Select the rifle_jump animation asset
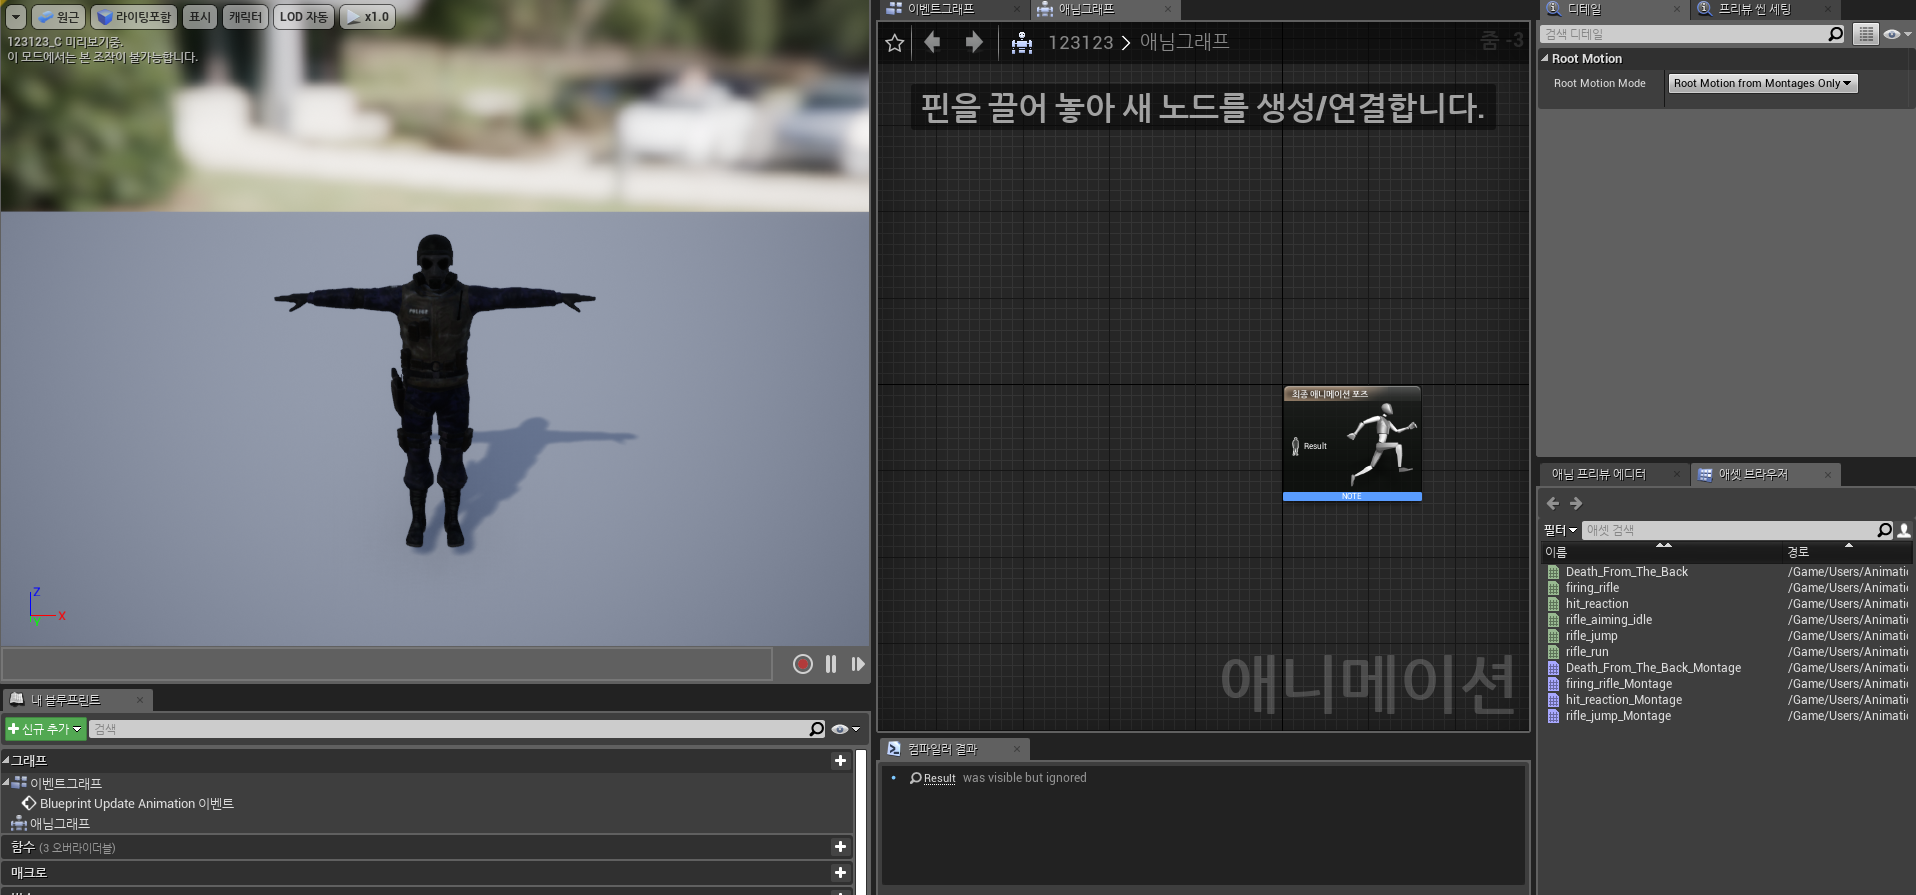This screenshot has height=895, width=1916. (1591, 636)
